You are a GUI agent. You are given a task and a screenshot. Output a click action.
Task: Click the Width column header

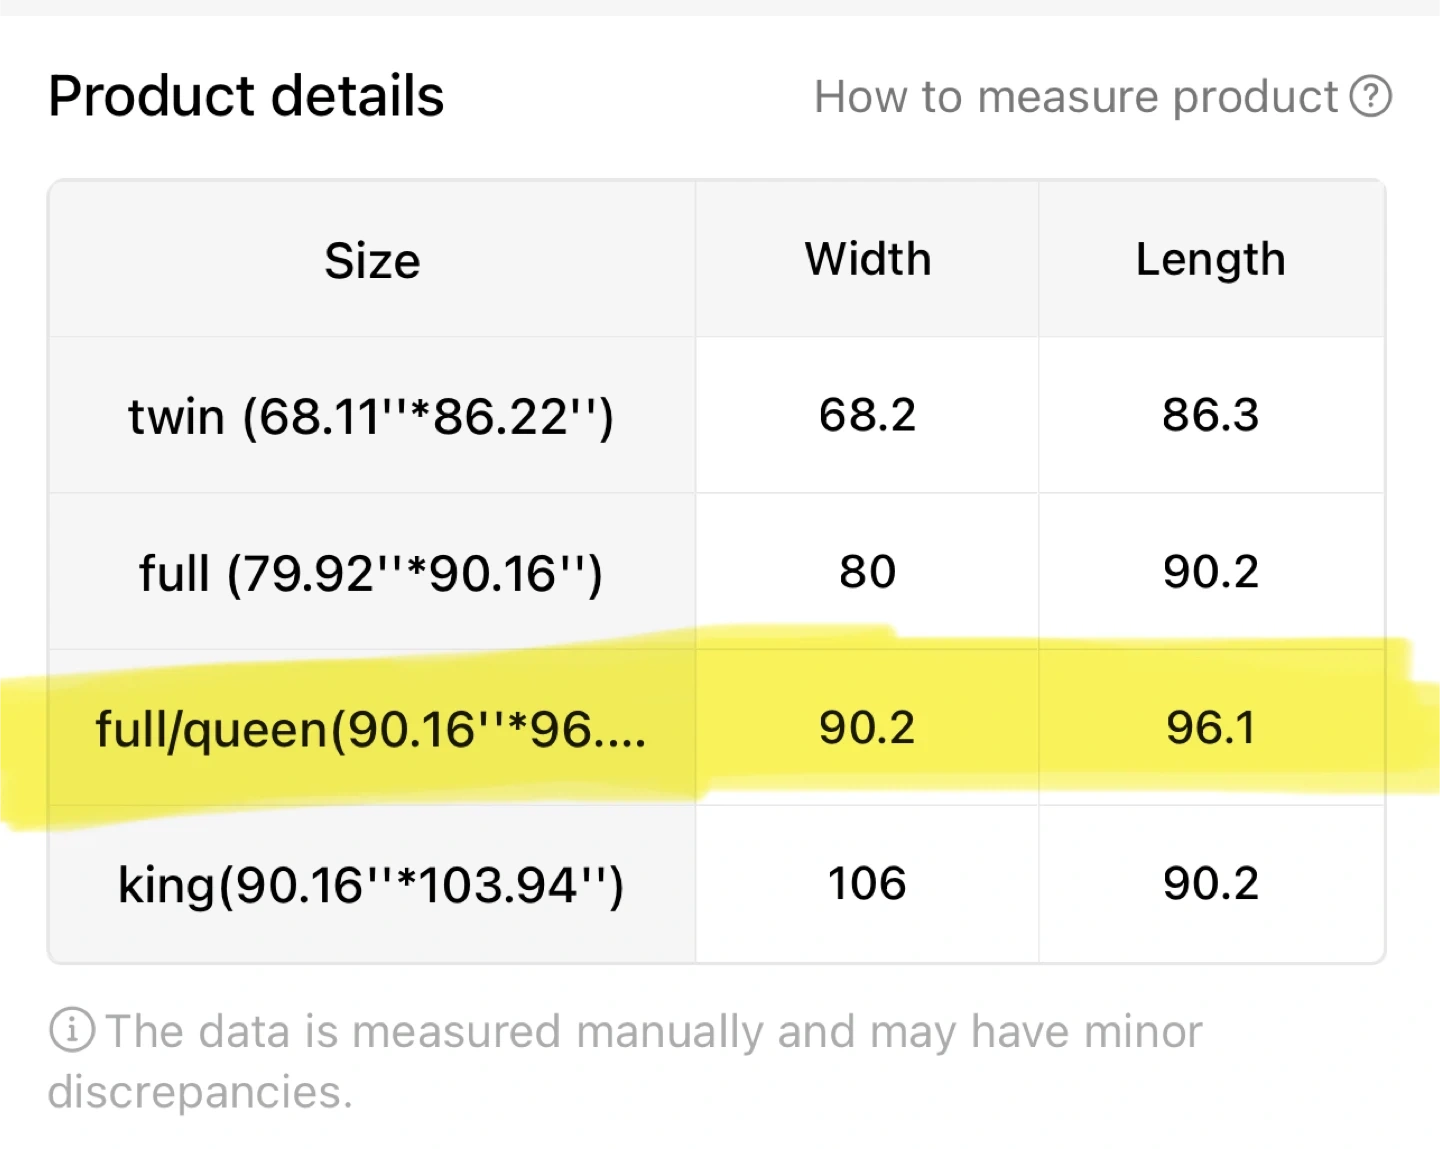pyautogui.click(x=867, y=259)
